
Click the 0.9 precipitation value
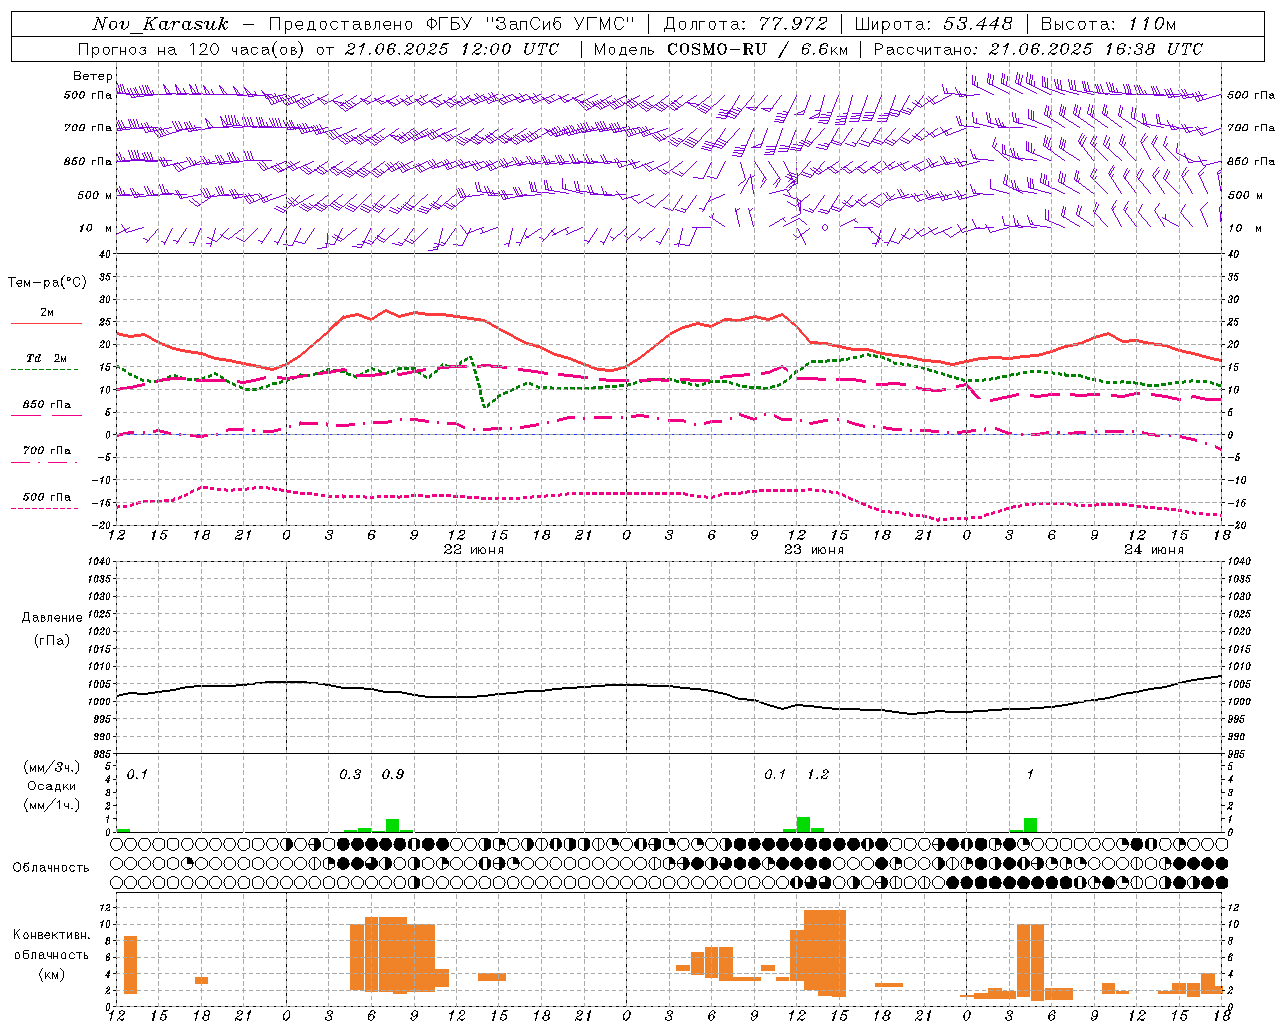point(393,774)
